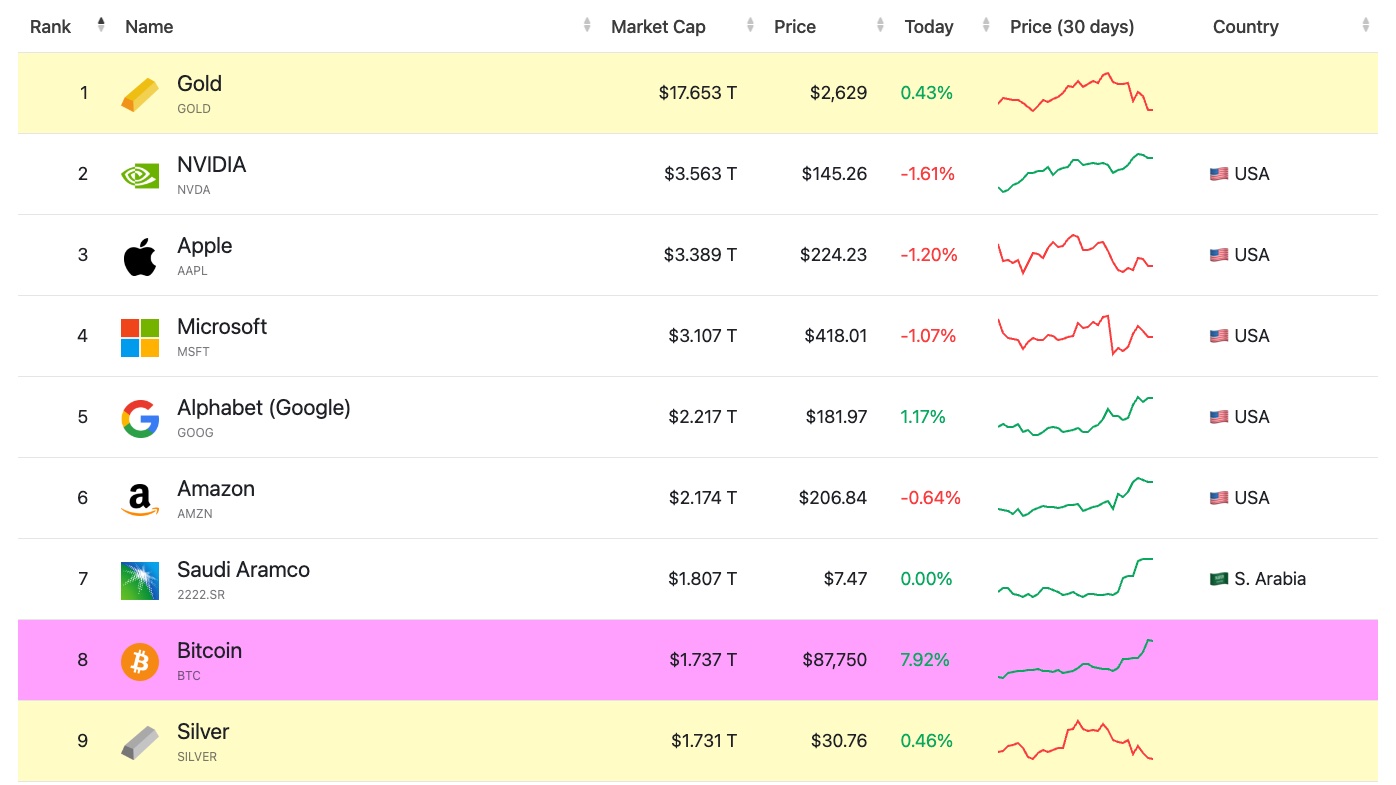This screenshot has width=1396, height=785.
Task: Click Amazon's -0.64% daily change
Action: click(x=931, y=498)
